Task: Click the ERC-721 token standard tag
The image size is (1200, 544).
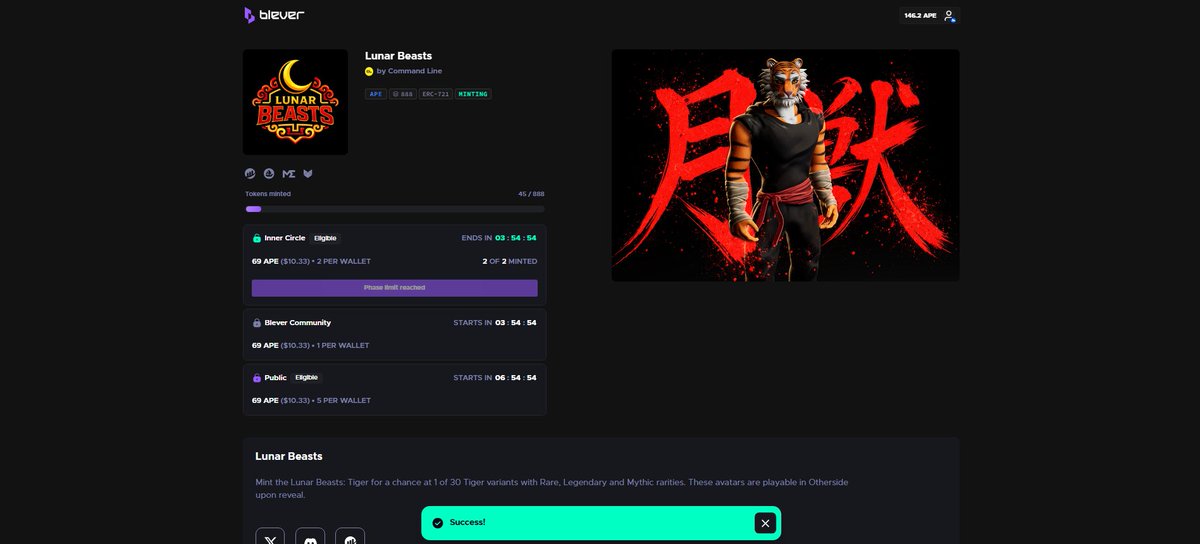Action: pos(436,94)
